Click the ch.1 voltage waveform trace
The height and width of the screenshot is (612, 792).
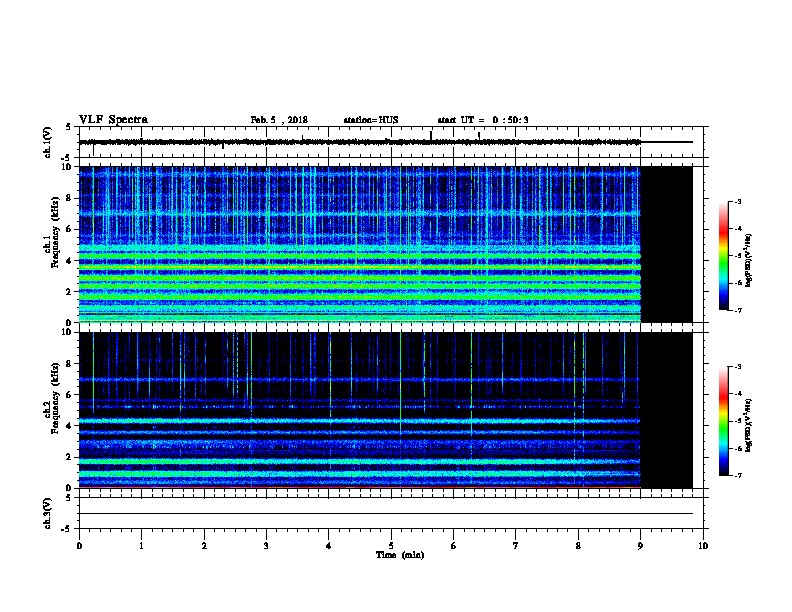pos(385,142)
